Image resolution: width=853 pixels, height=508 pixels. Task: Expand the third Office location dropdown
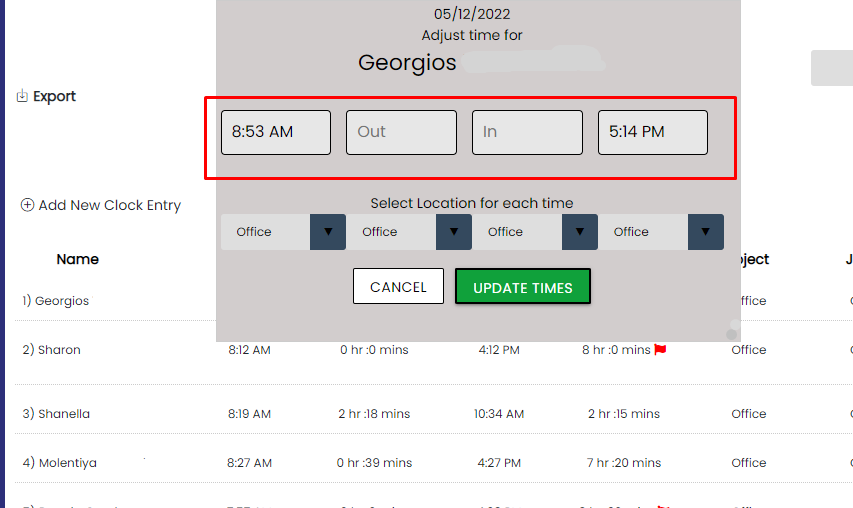click(x=580, y=232)
